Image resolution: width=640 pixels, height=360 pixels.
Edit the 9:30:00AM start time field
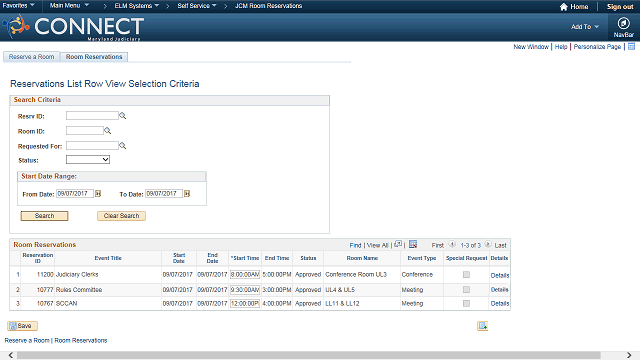(244, 289)
